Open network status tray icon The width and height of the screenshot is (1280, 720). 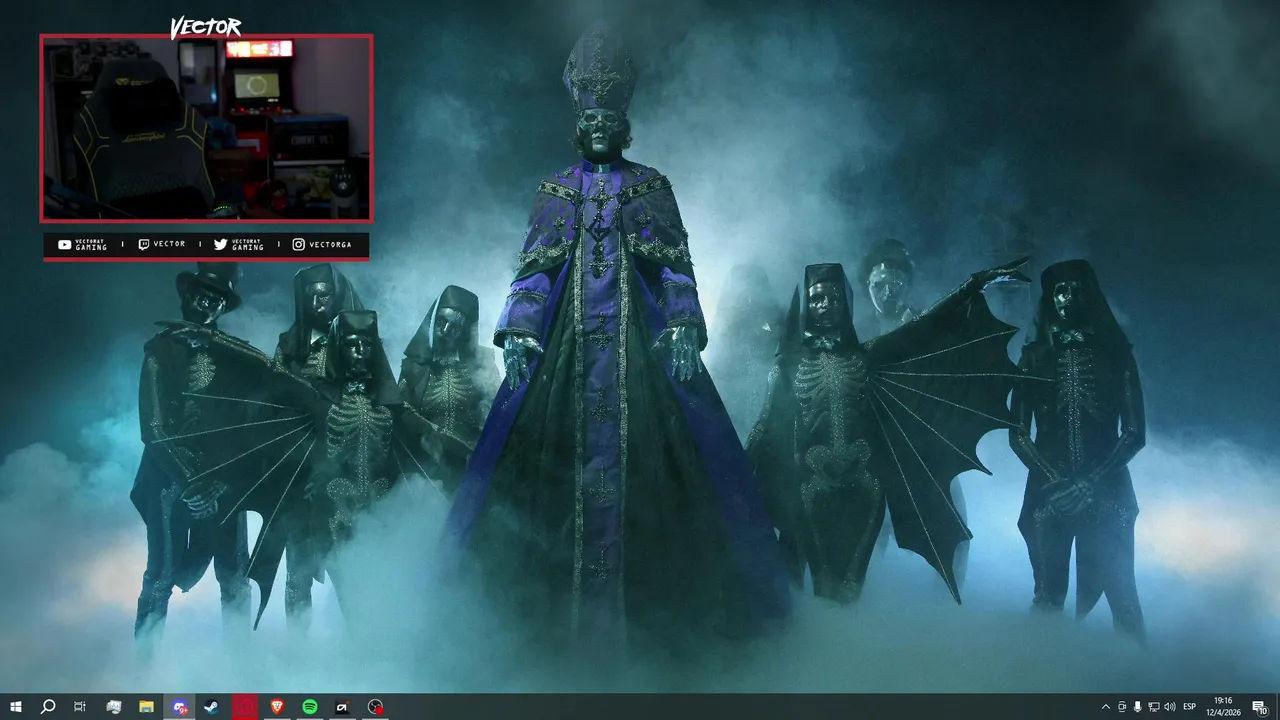point(1154,707)
